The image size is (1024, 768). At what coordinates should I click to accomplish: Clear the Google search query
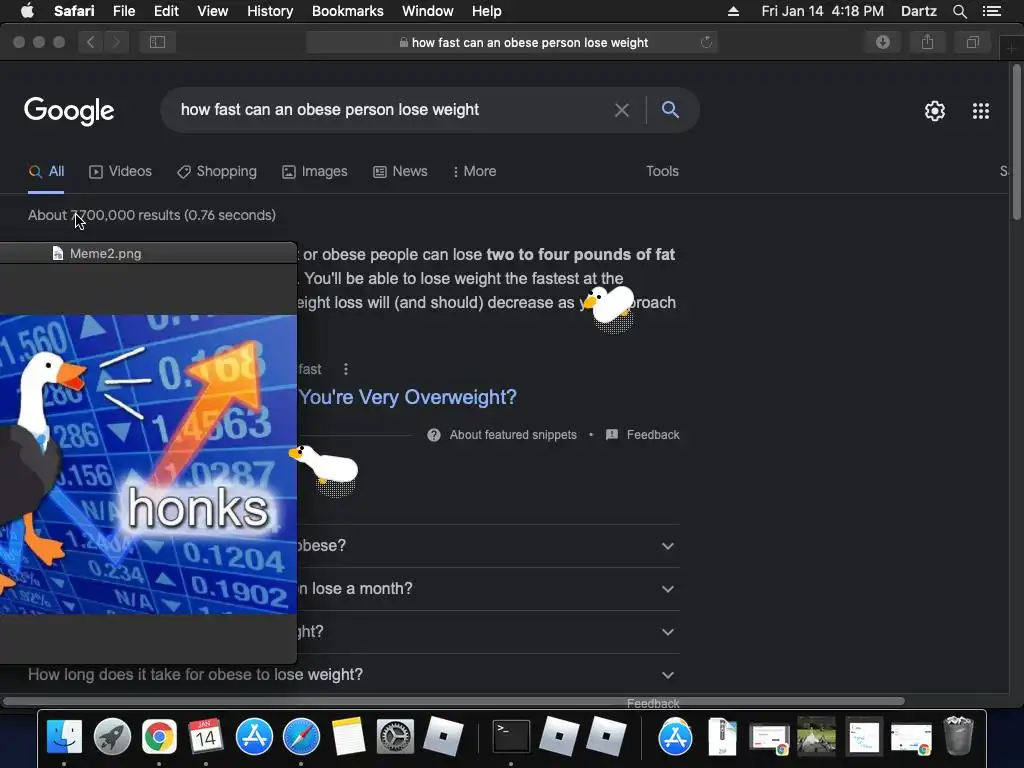pyautogui.click(x=621, y=110)
